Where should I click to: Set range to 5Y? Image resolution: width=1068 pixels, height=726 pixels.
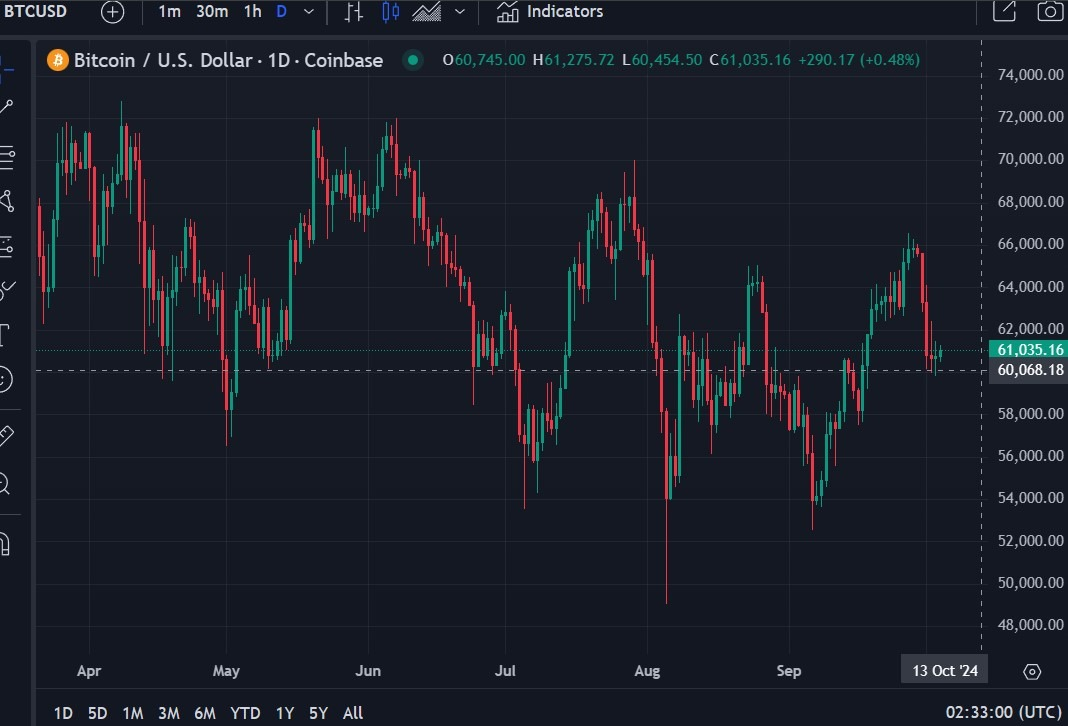[318, 713]
